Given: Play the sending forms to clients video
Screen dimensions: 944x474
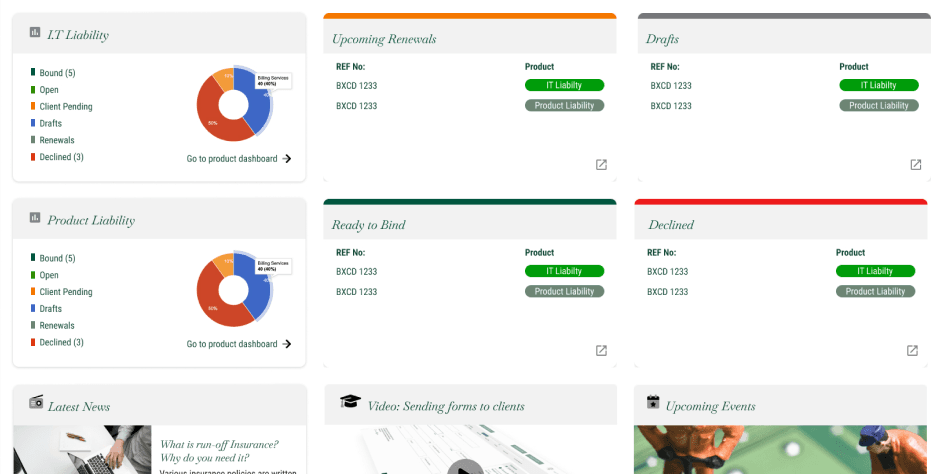Looking at the screenshot, I should 464,467.
